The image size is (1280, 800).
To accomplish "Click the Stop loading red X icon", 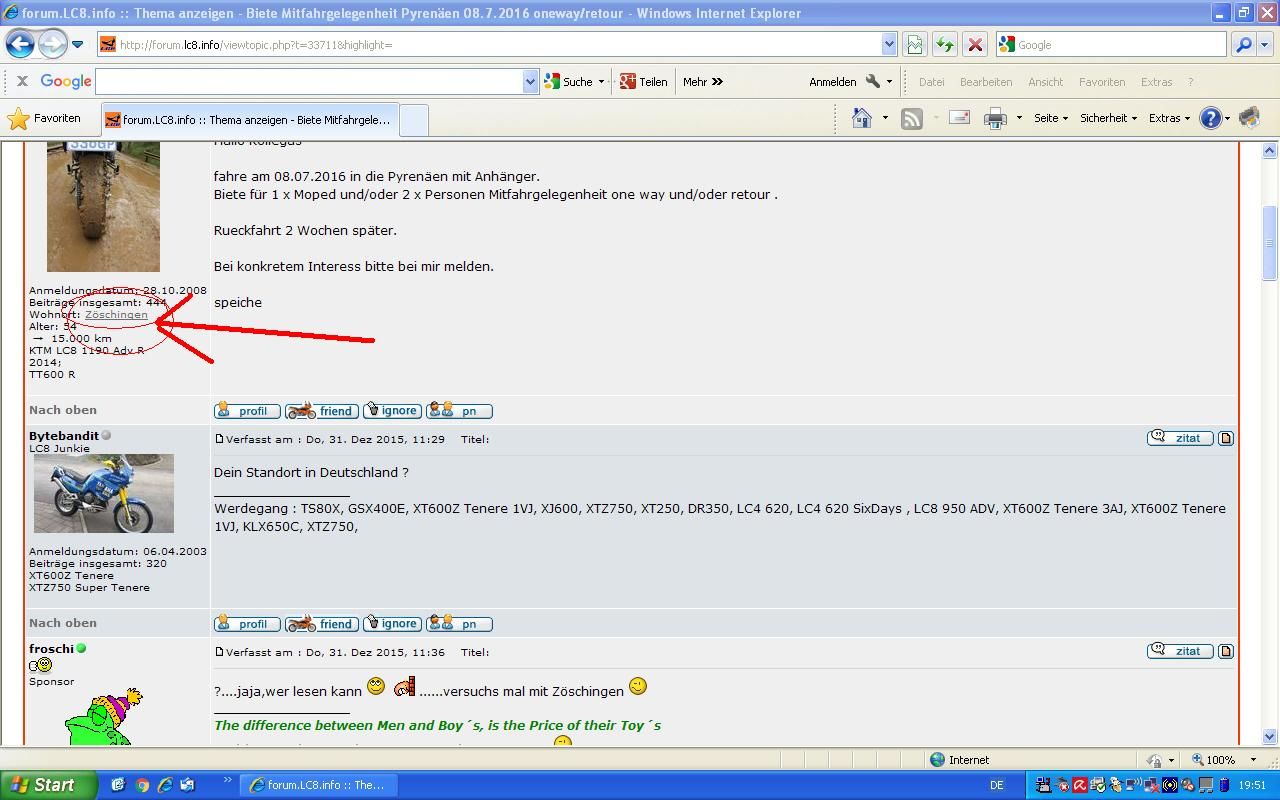I will [975, 44].
